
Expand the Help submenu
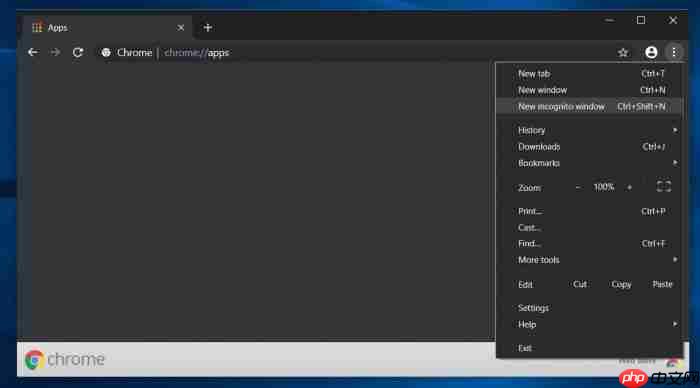(589, 325)
